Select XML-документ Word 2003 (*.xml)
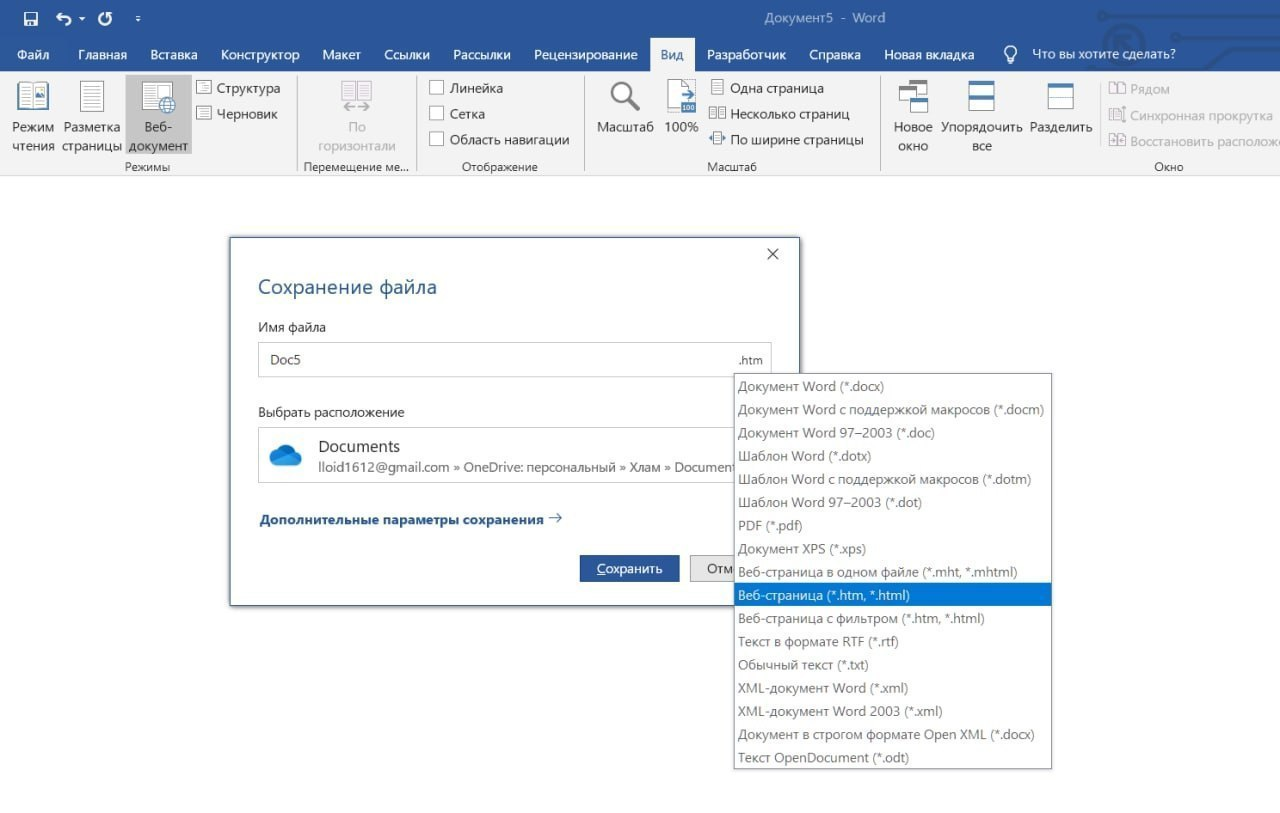The image size is (1280, 813). [x=892, y=711]
